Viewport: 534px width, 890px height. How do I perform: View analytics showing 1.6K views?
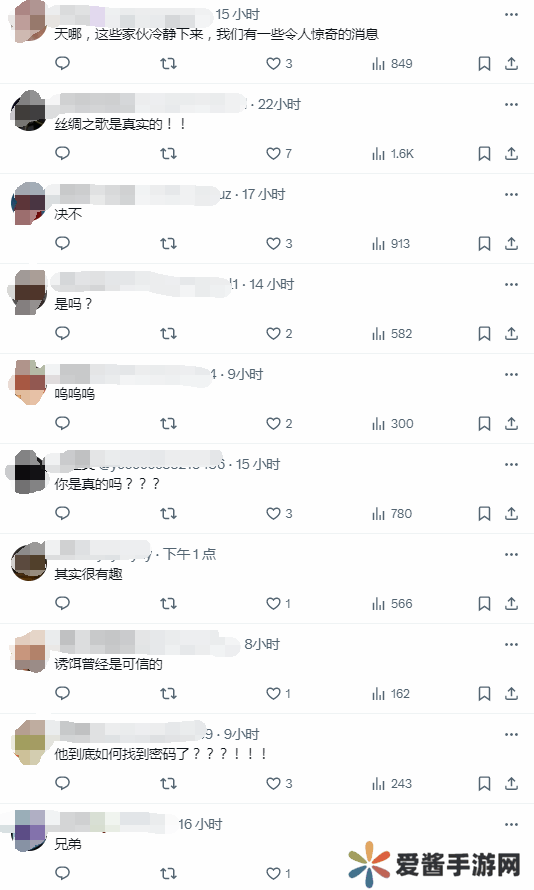[393, 154]
